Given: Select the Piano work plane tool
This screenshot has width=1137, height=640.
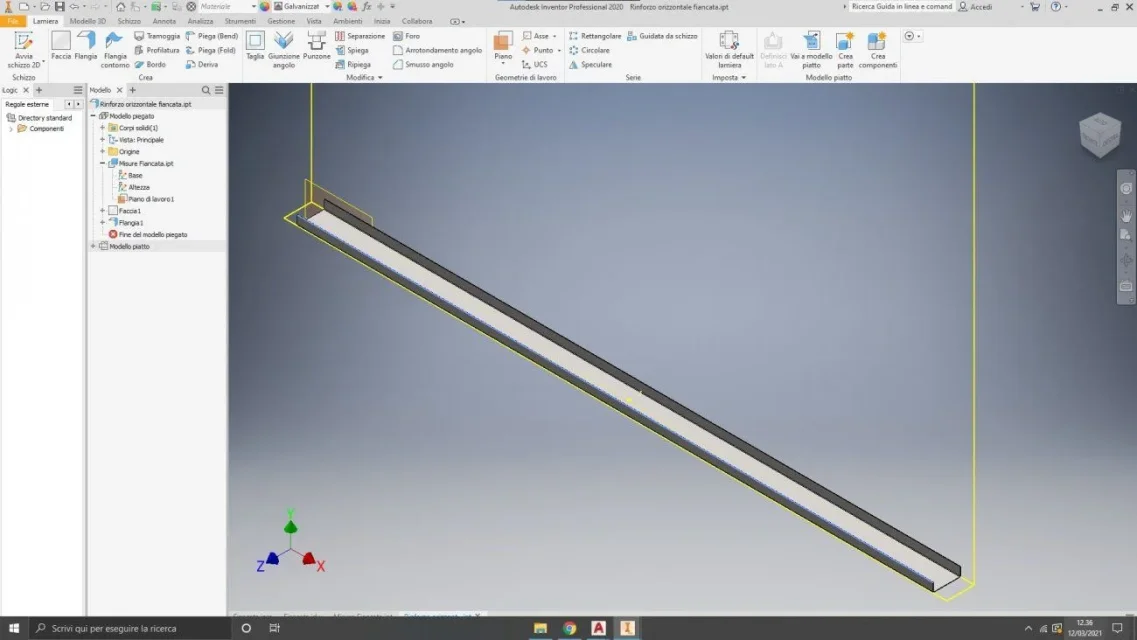Looking at the screenshot, I should point(503,45).
